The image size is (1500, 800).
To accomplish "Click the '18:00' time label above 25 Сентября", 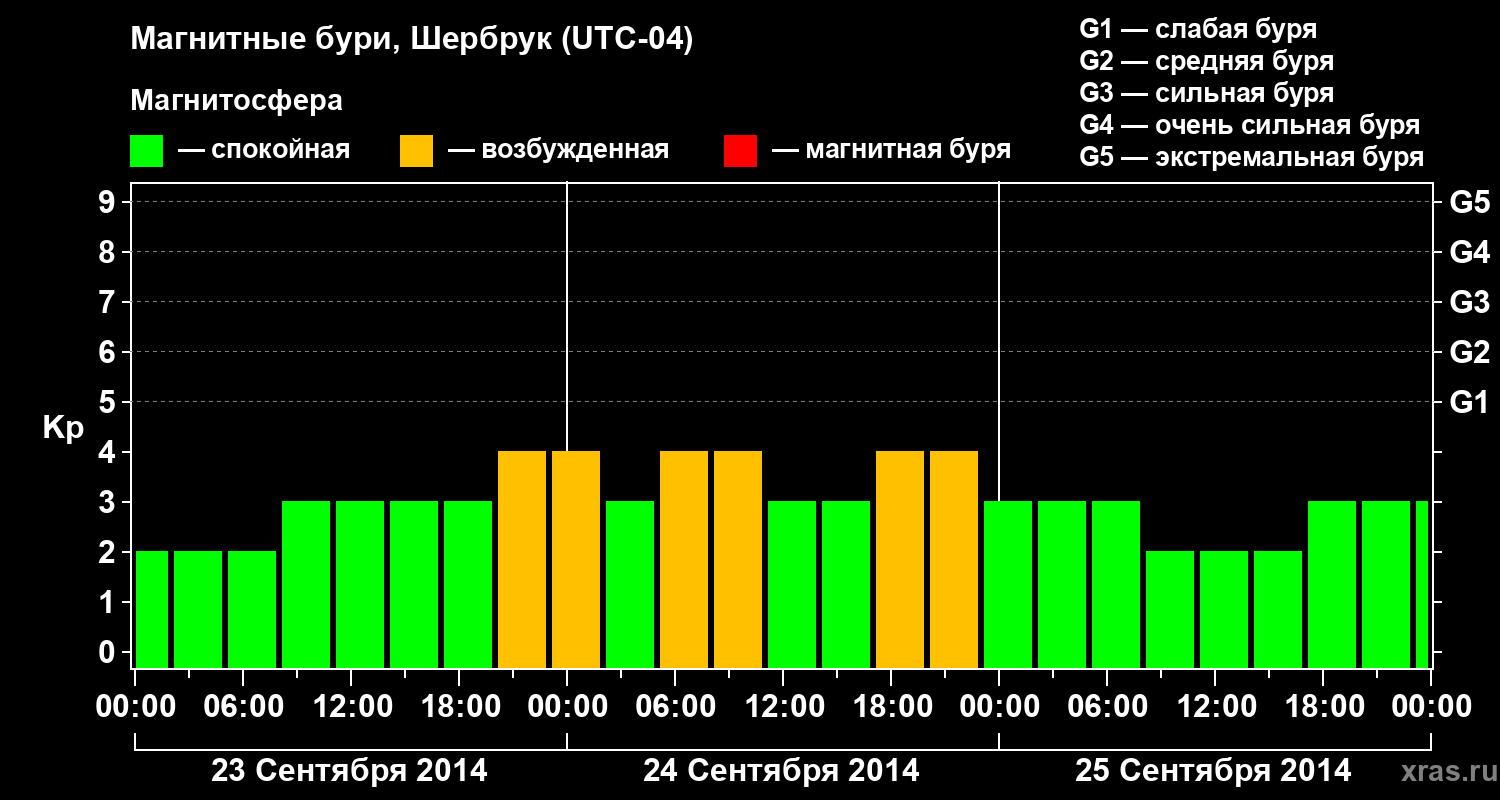I will 1323,706.
